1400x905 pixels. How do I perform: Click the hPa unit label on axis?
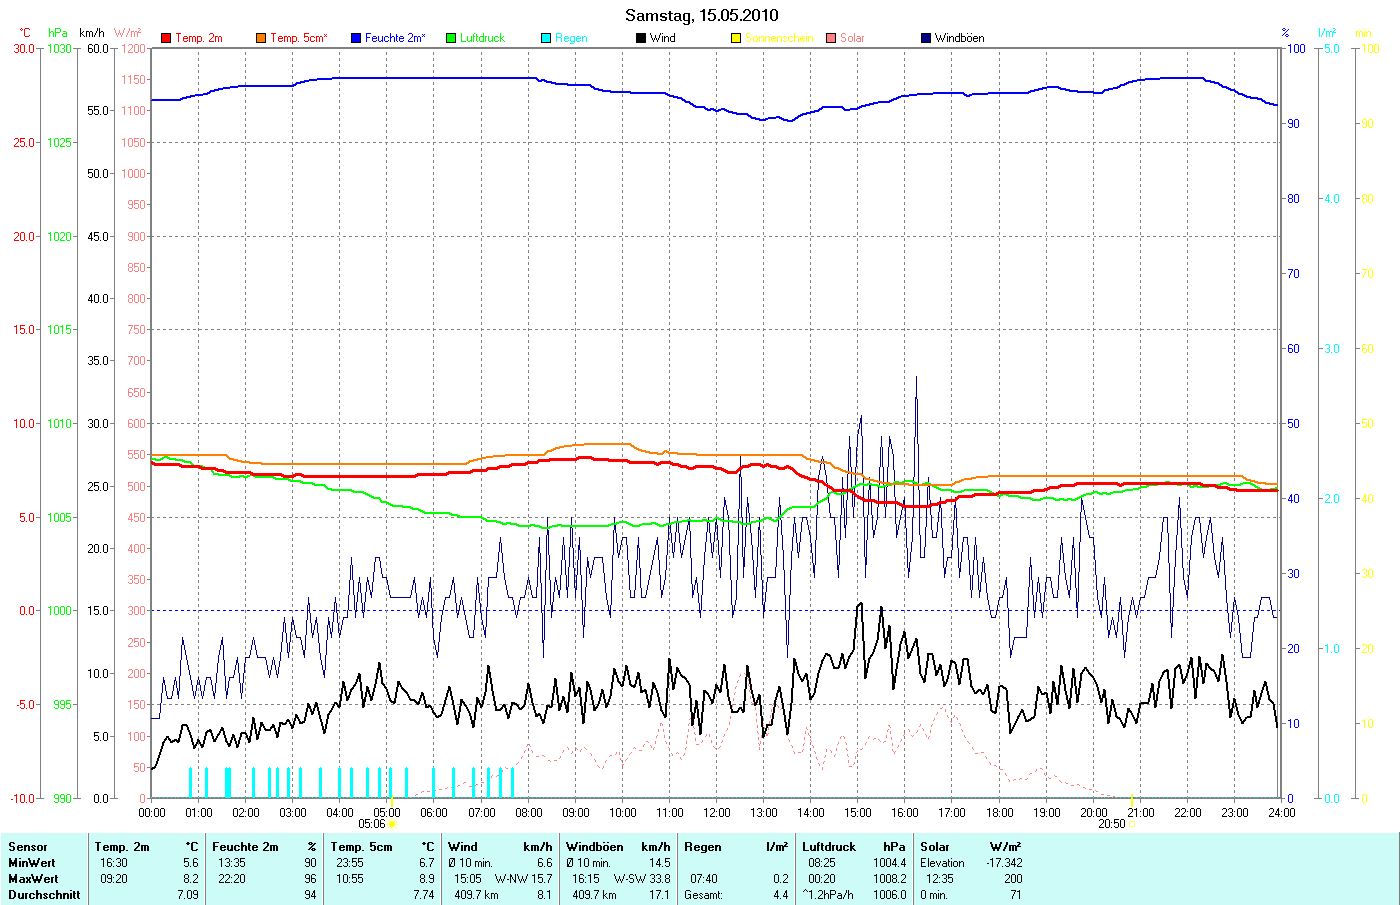tap(58, 33)
